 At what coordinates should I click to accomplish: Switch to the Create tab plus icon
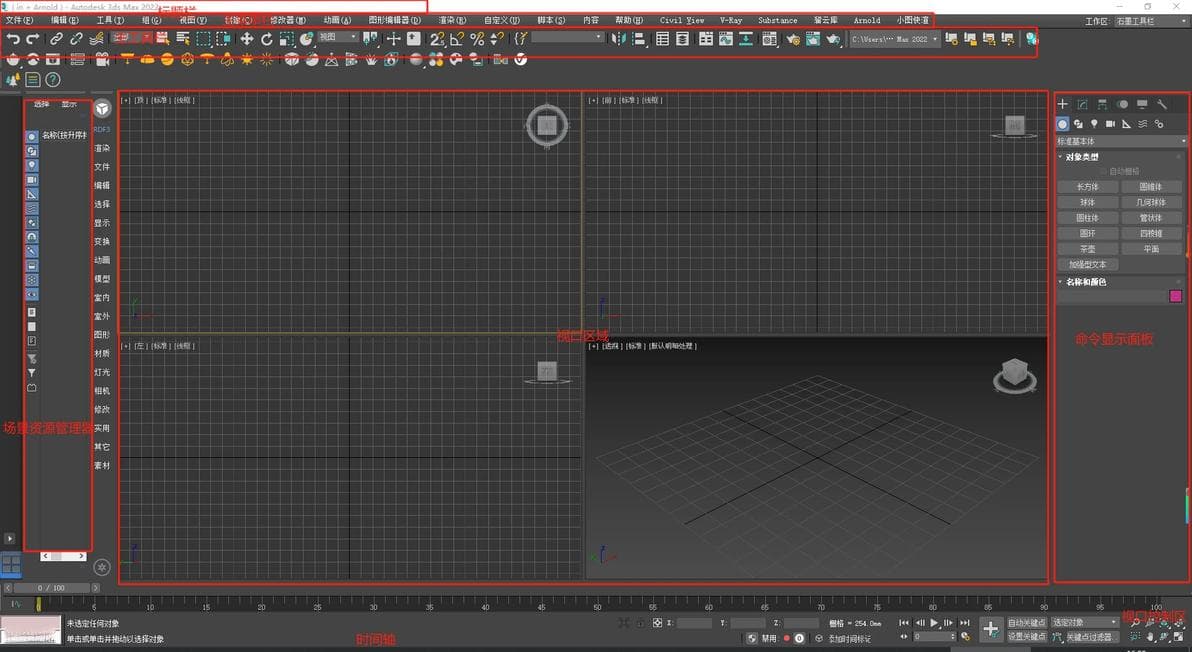[x=1063, y=104]
